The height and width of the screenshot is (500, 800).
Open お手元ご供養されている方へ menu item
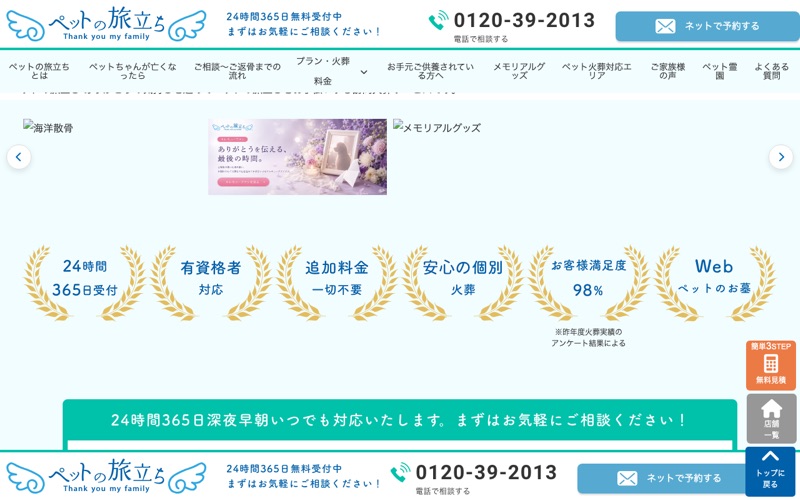point(430,71)
